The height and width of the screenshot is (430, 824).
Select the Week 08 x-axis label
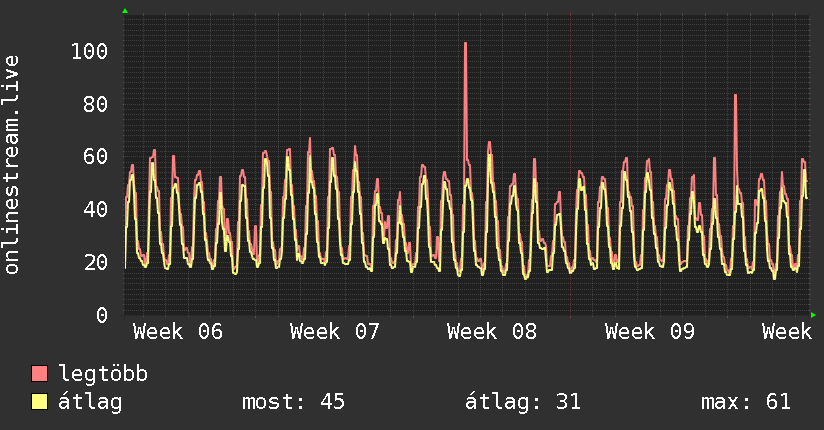(x=492, y=332)
